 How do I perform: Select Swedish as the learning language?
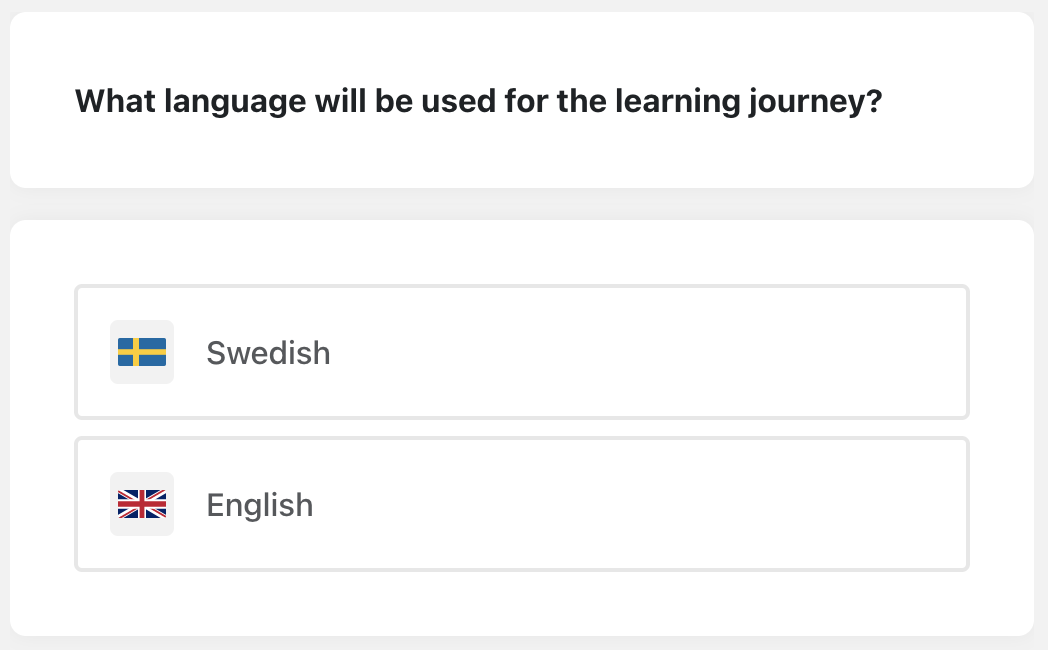coord(521,352)
